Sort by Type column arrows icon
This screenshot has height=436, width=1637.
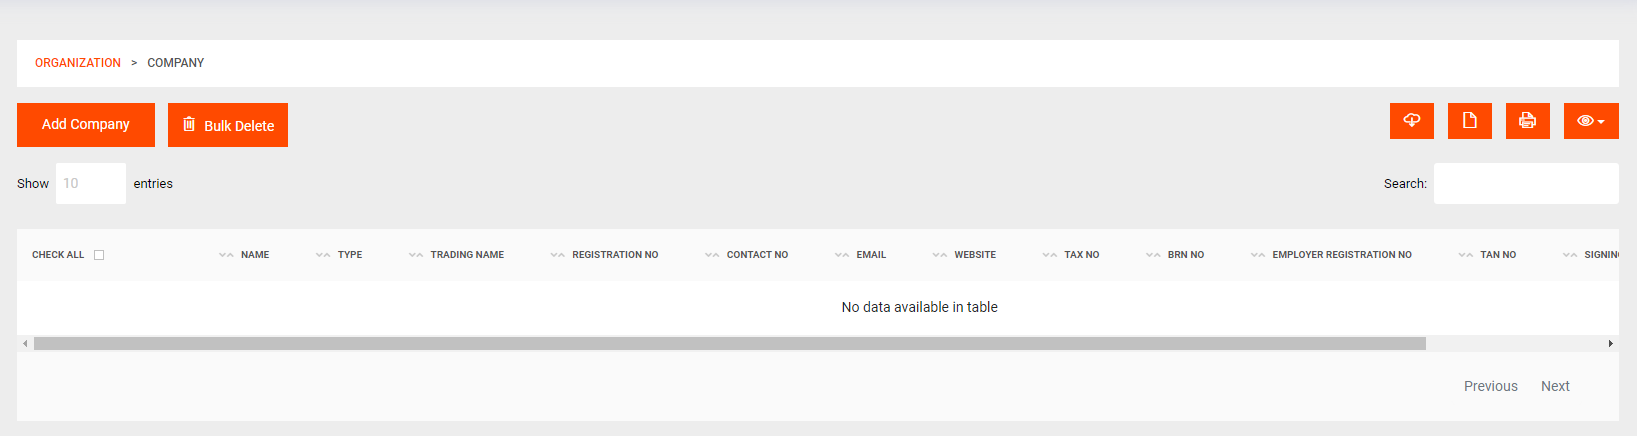[323, 255]
